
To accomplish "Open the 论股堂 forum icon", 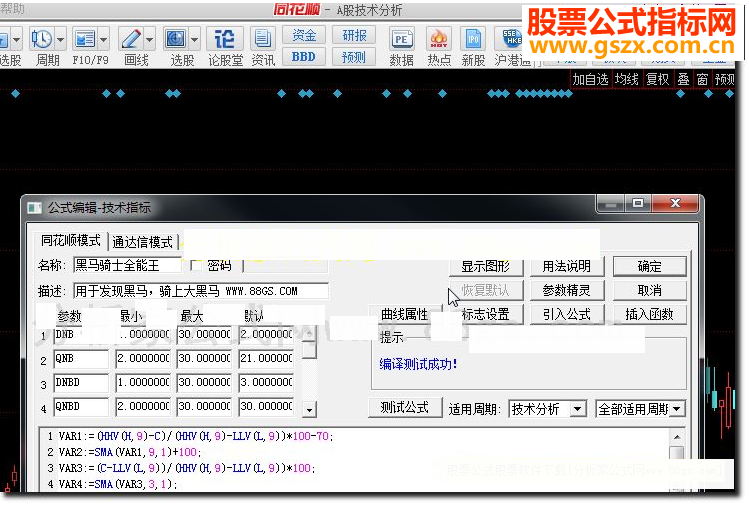I will tap(225, 39).
